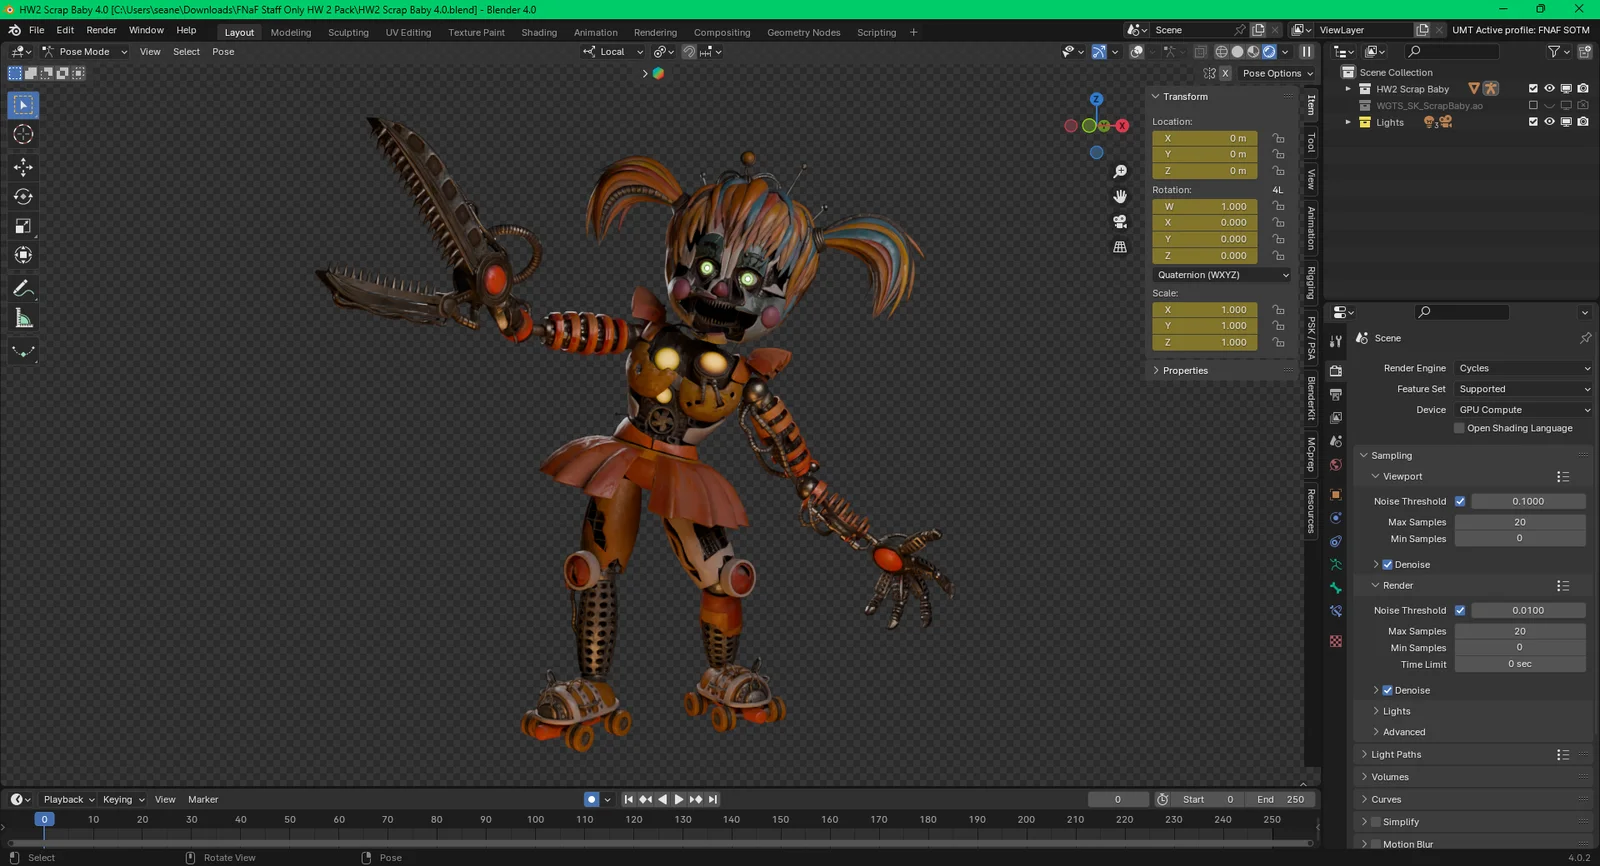
Task: Activate the Select Box tool
Action: [23, 105]
